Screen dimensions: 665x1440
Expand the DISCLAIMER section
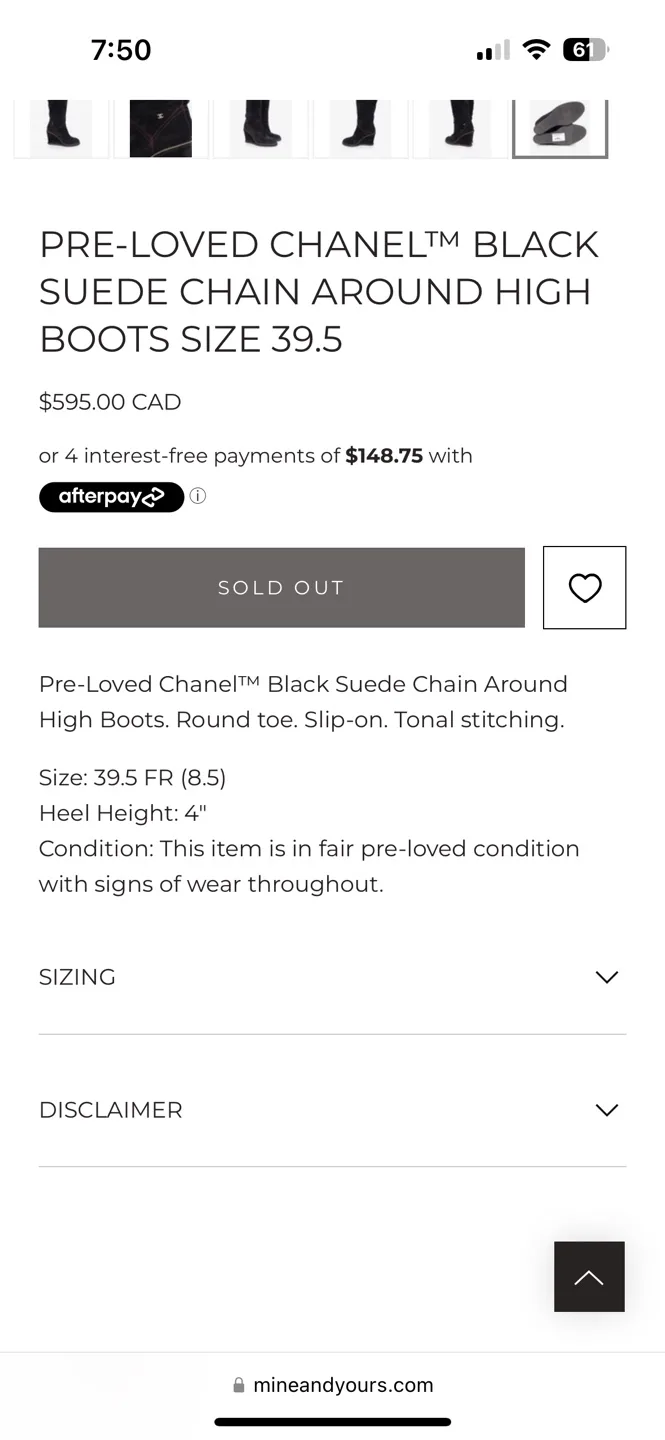point(332,1110)
